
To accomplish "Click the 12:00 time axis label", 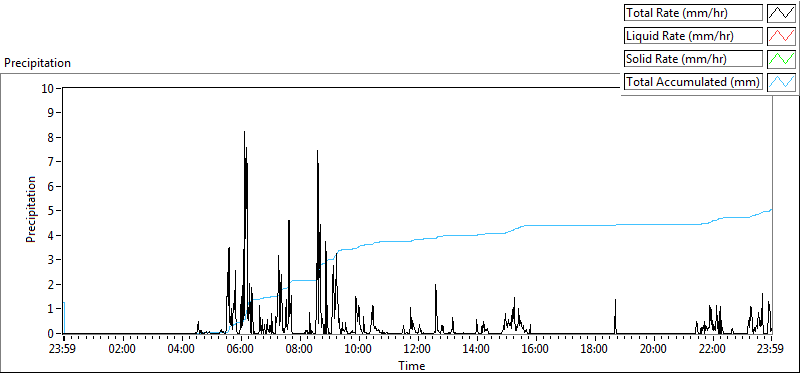I will (x=418, y=350).
